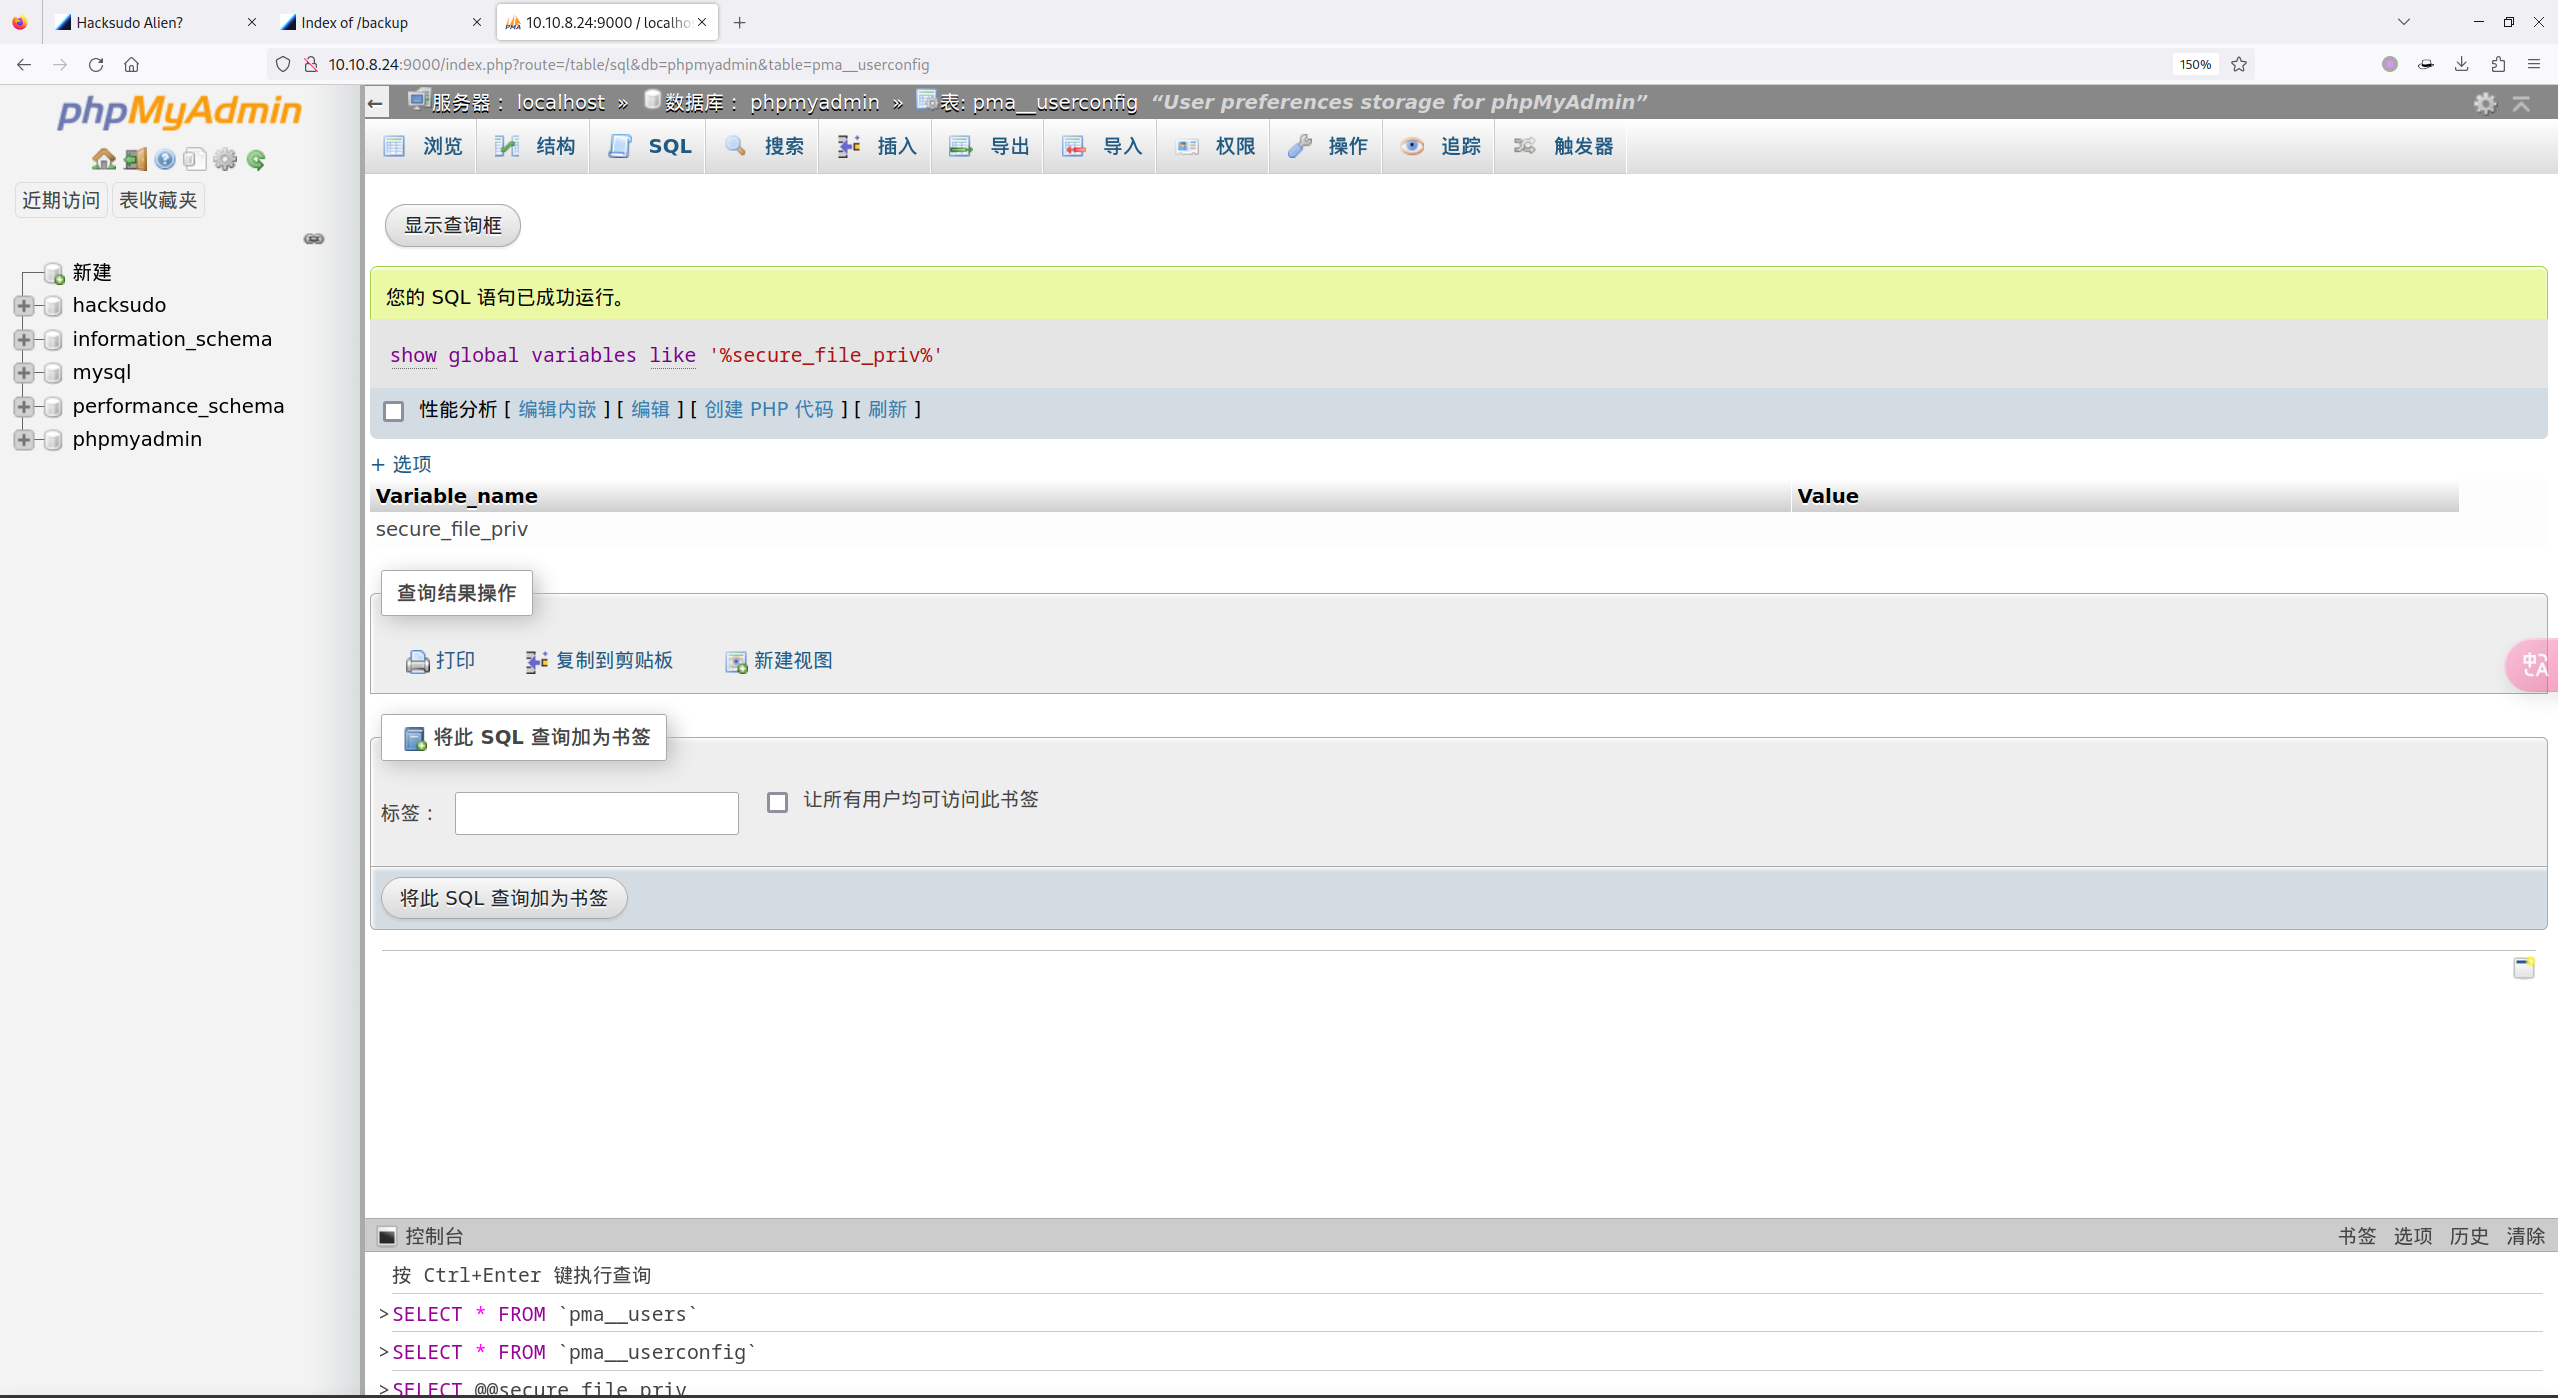The width and height of the screenshot is (2558, 1398).
Task: Open phpMyAdmin home icon in sidebar
Action: coord(103,159)
